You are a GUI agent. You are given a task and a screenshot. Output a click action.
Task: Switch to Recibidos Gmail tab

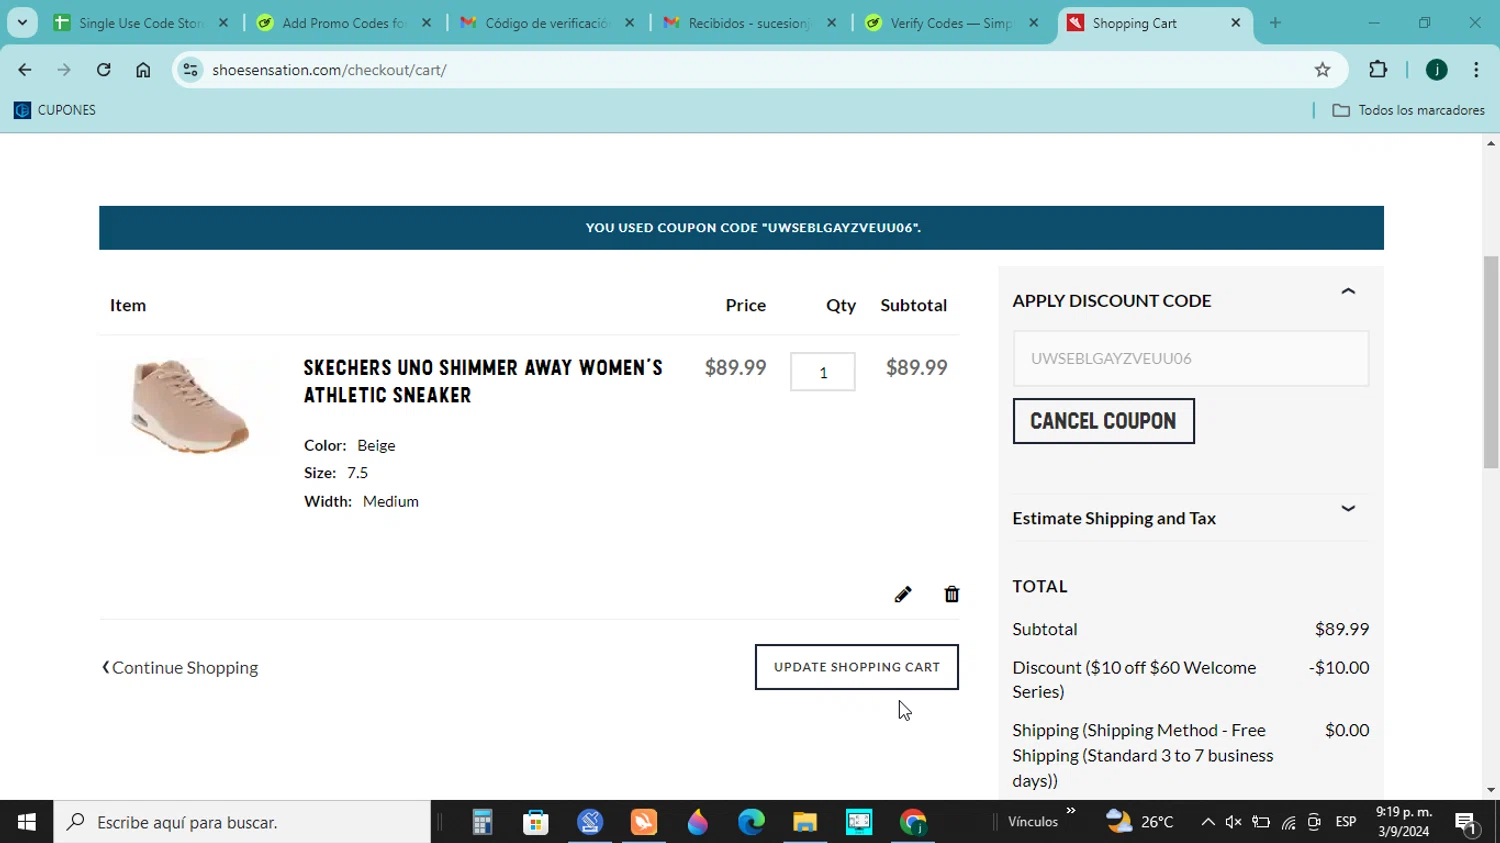click(x=749, y=23)
